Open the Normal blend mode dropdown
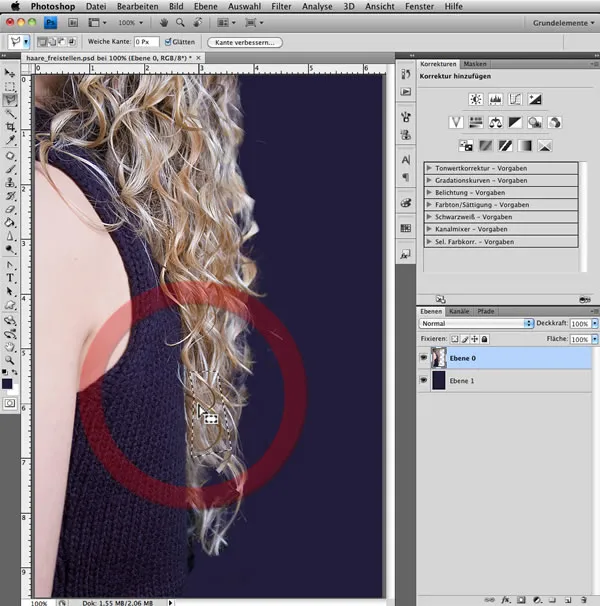Viewport: 600px width, 606px height. (x=476, y=324)
